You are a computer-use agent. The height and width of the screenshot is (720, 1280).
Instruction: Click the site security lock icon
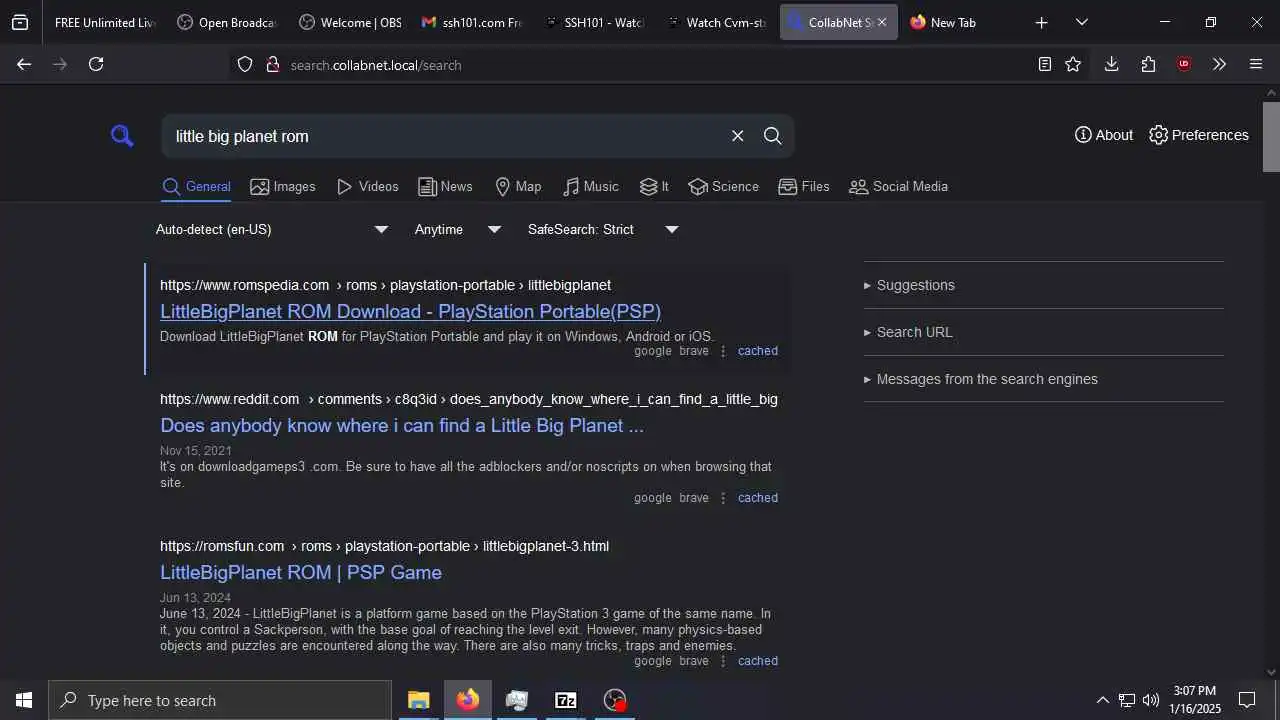coord(272,65)
